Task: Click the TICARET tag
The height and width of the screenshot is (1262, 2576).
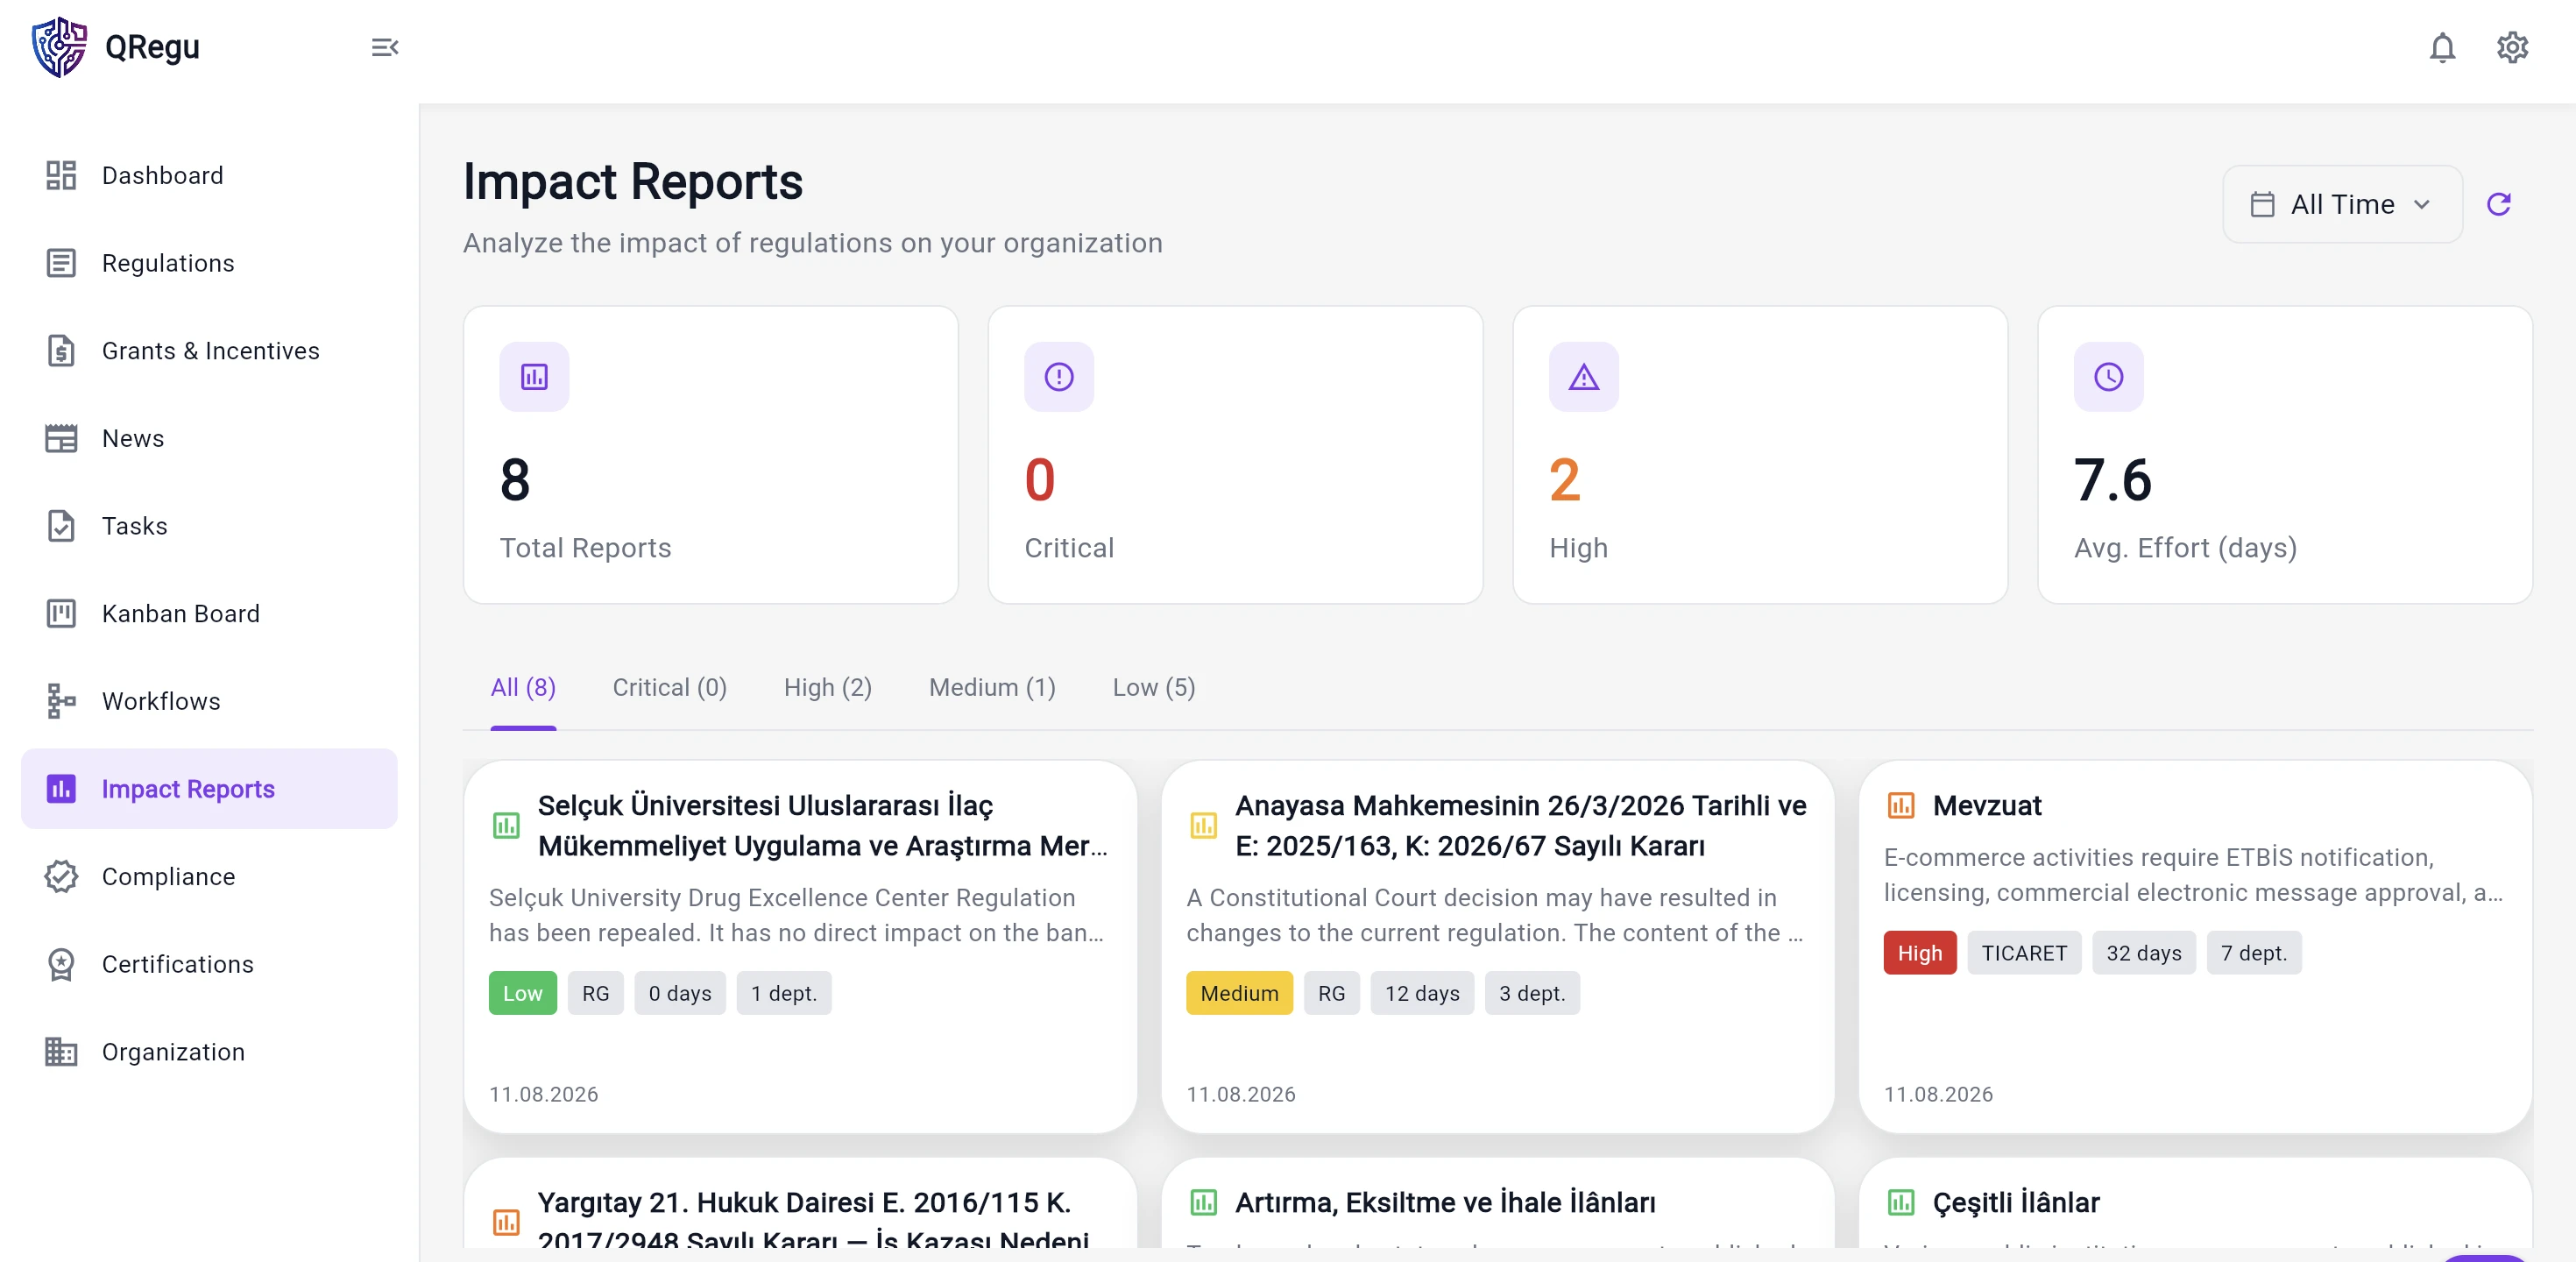Action: 2024,953
